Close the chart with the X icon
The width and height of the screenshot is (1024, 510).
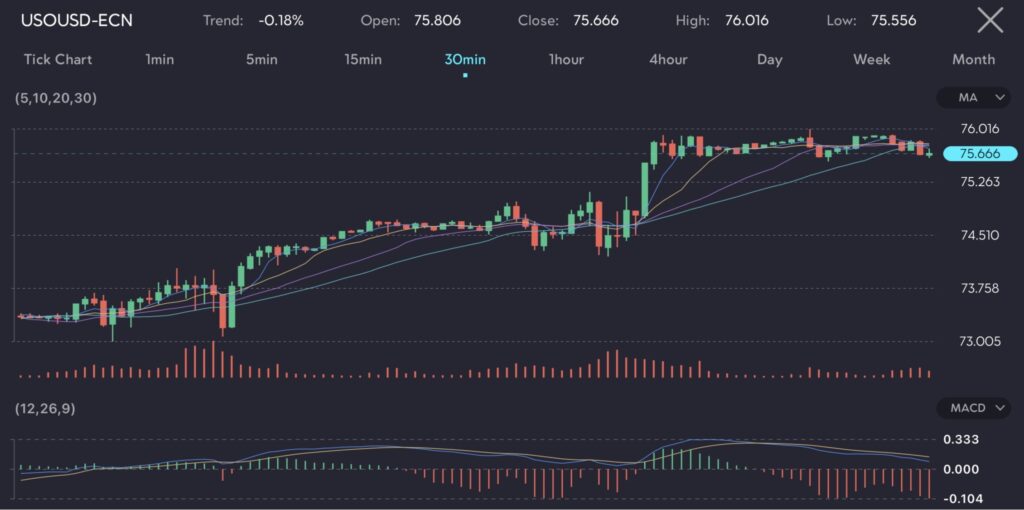coord(989,20)
